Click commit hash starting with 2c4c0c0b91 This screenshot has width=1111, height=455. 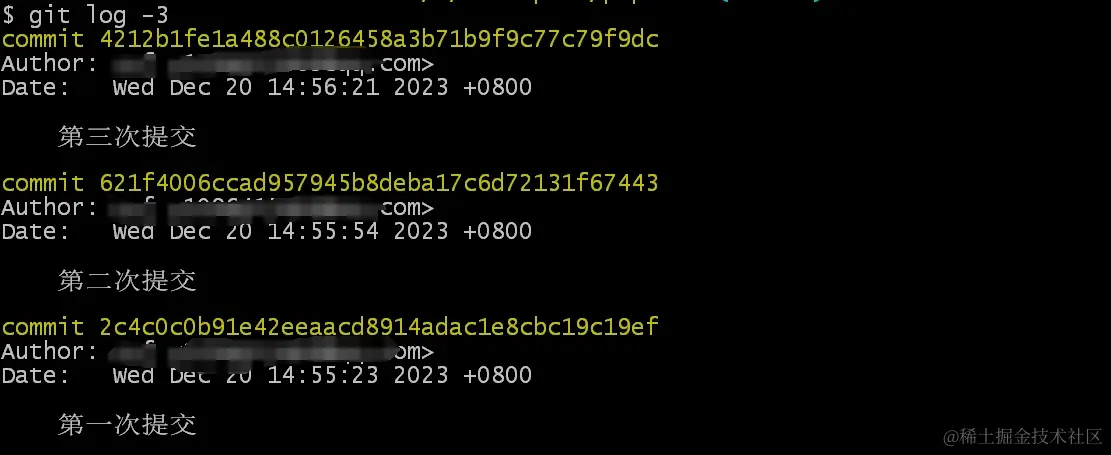click(379, 327)
